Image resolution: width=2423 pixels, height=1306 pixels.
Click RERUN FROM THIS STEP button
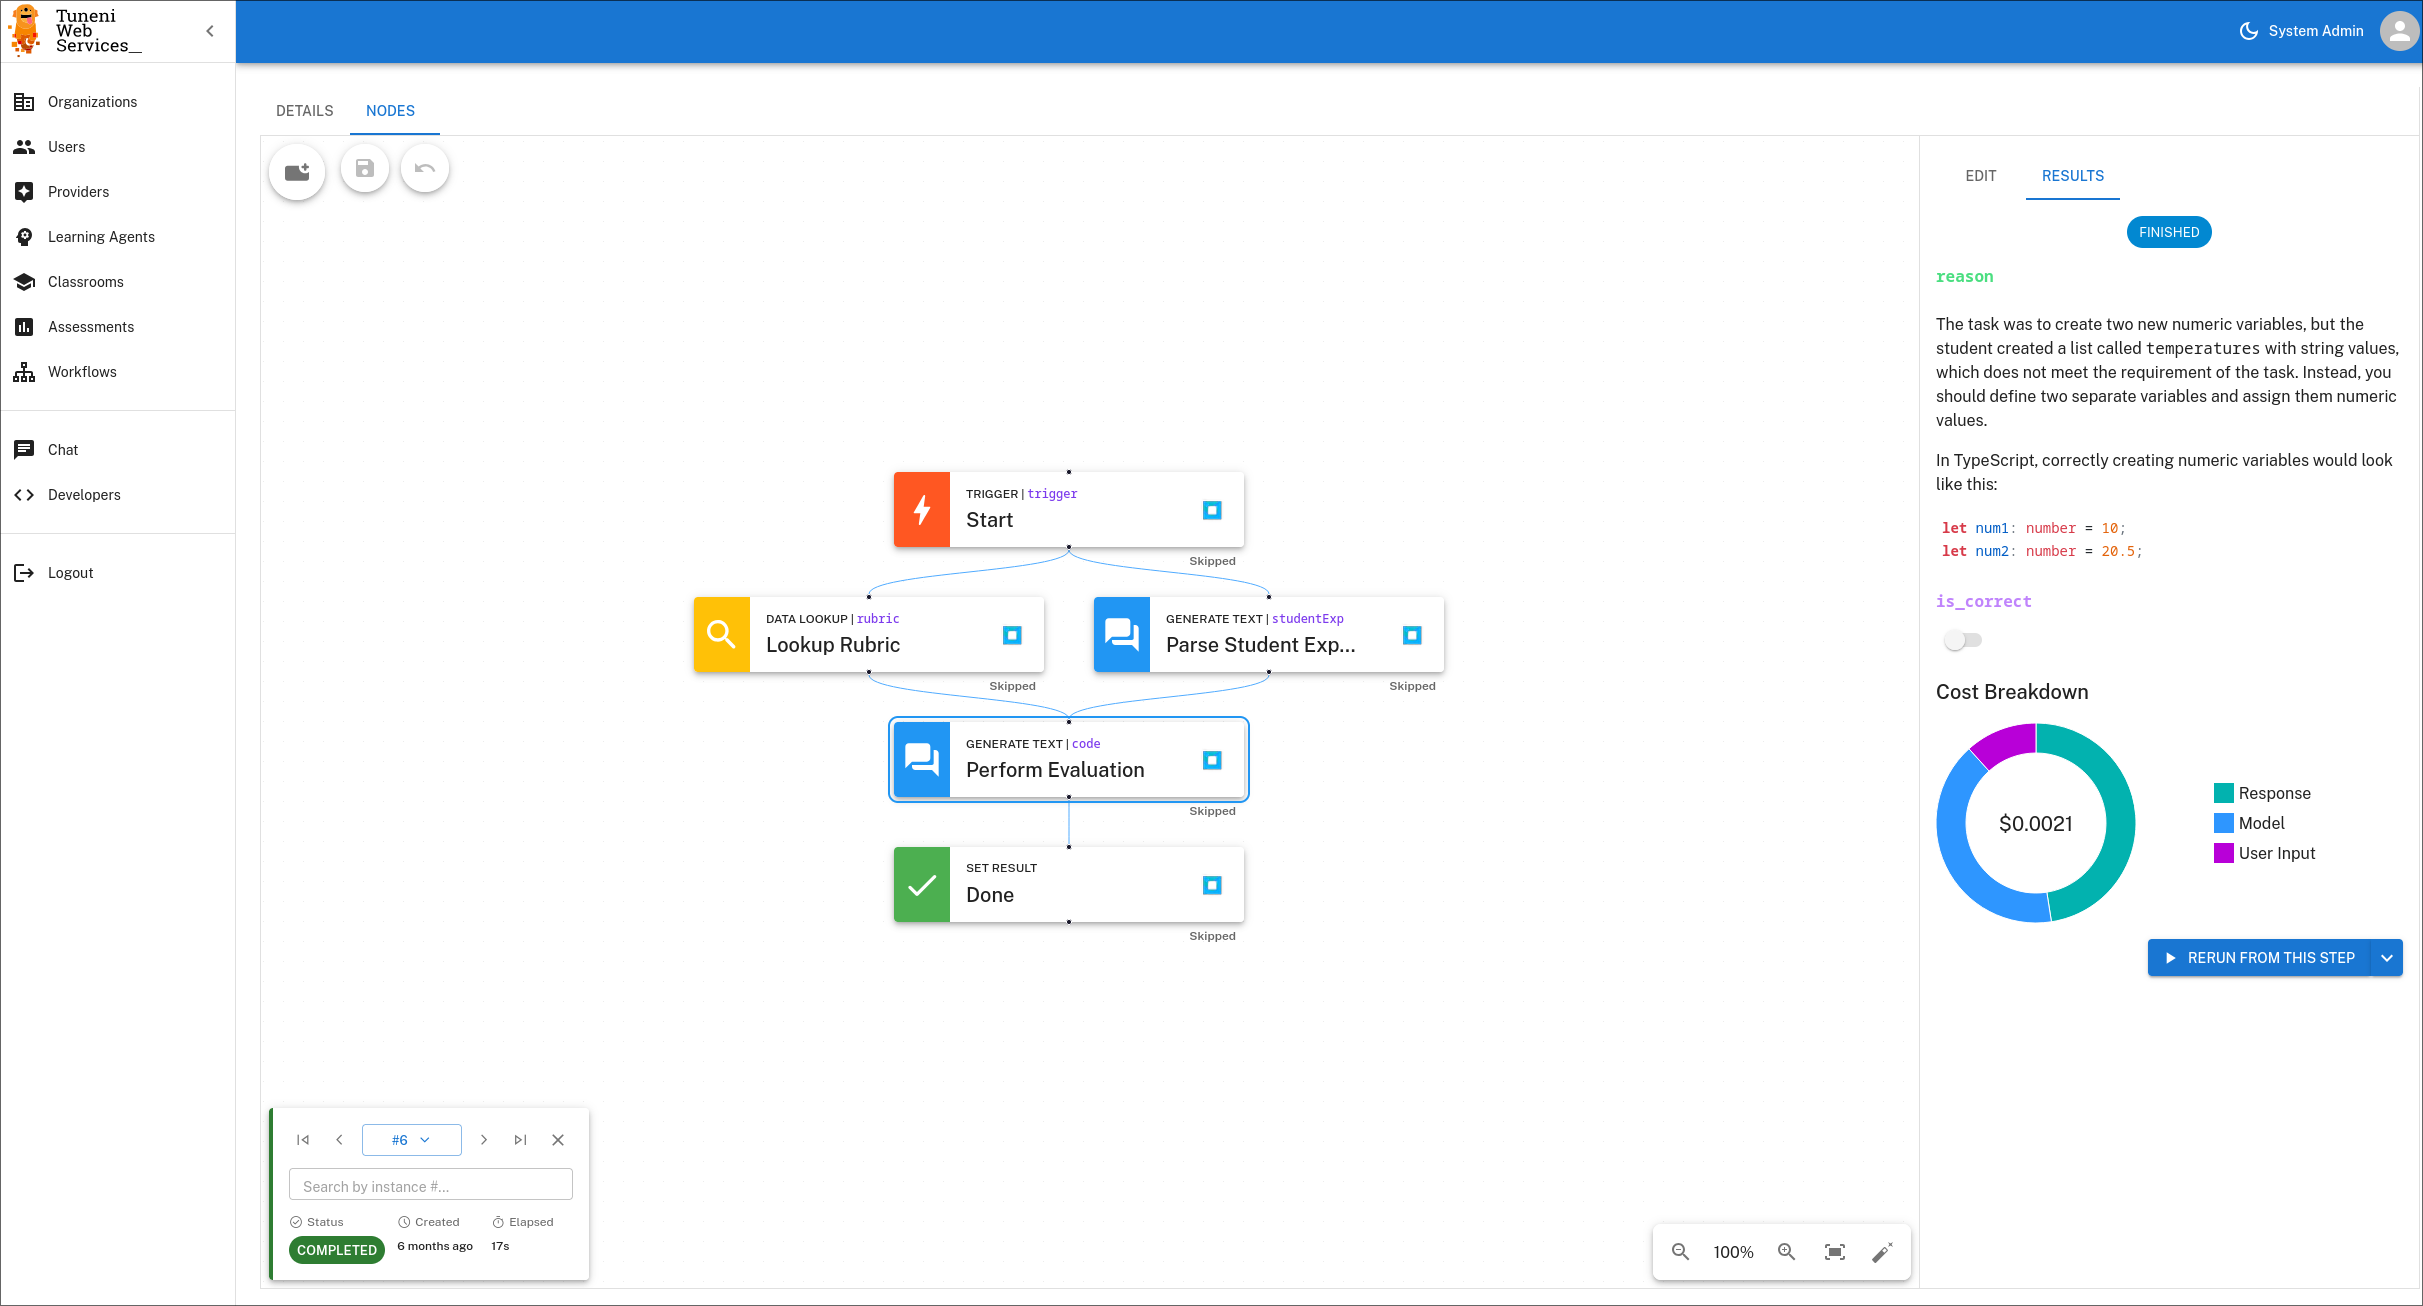(x=2259, y=958)
